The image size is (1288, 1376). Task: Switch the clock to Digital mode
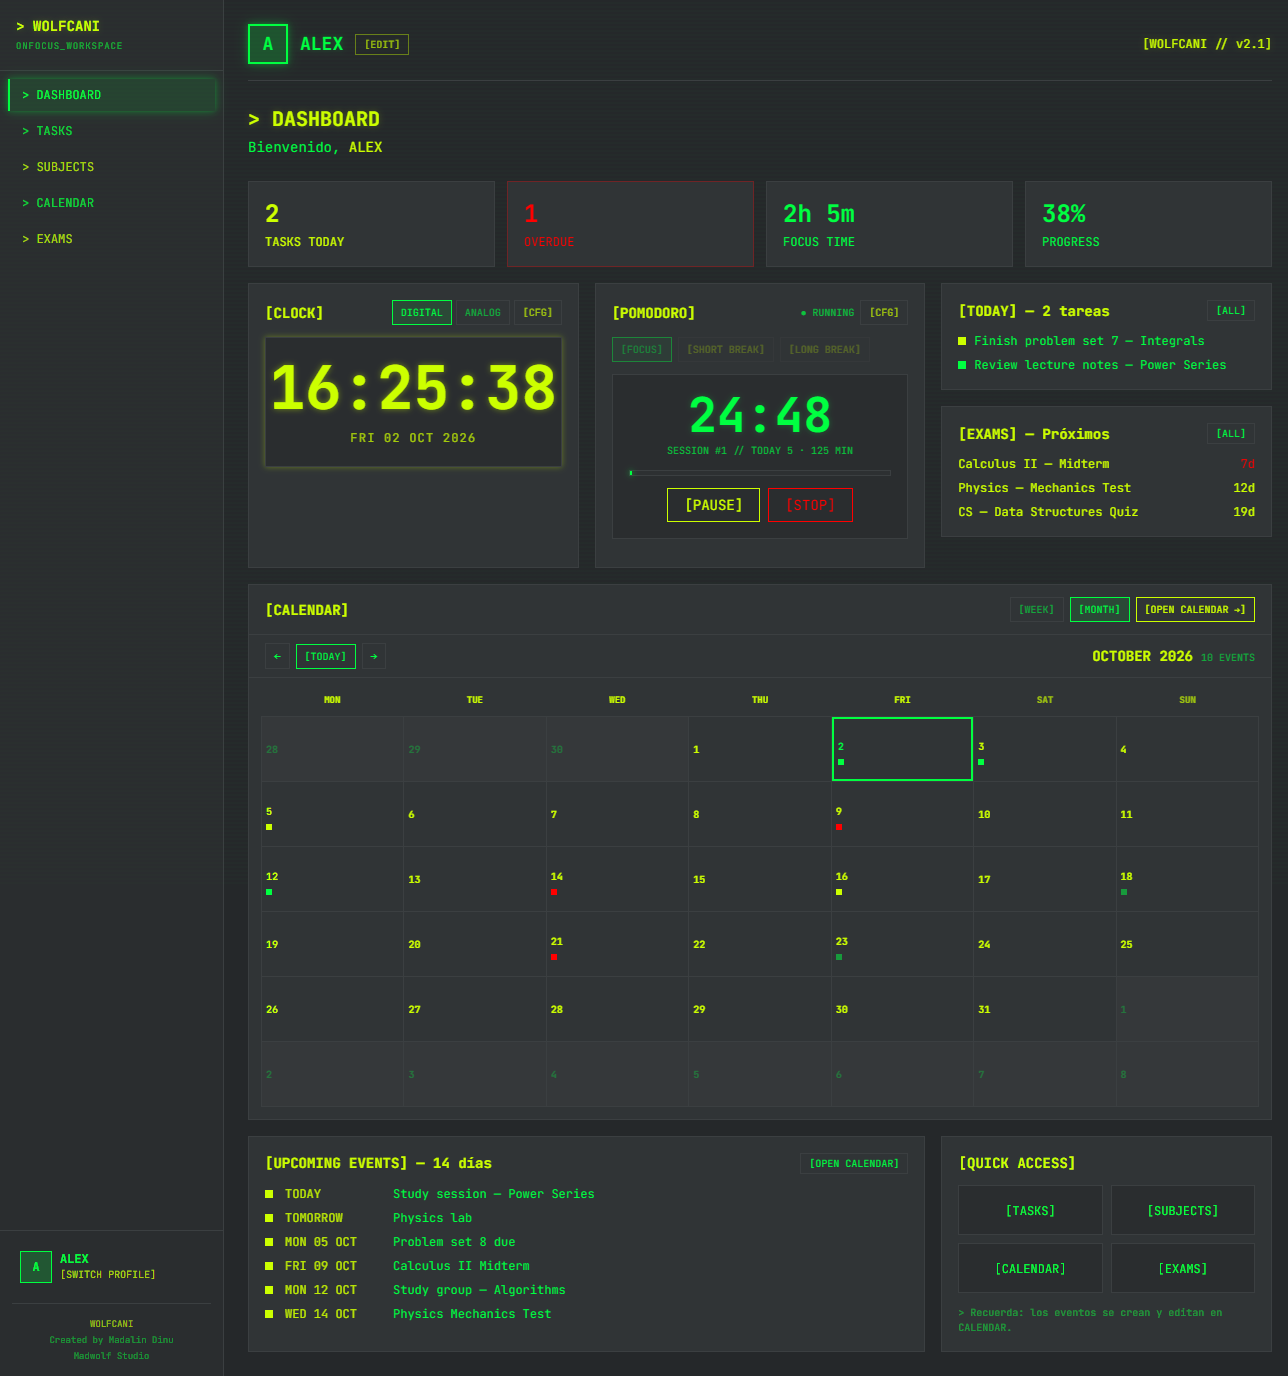coord(422,313)
